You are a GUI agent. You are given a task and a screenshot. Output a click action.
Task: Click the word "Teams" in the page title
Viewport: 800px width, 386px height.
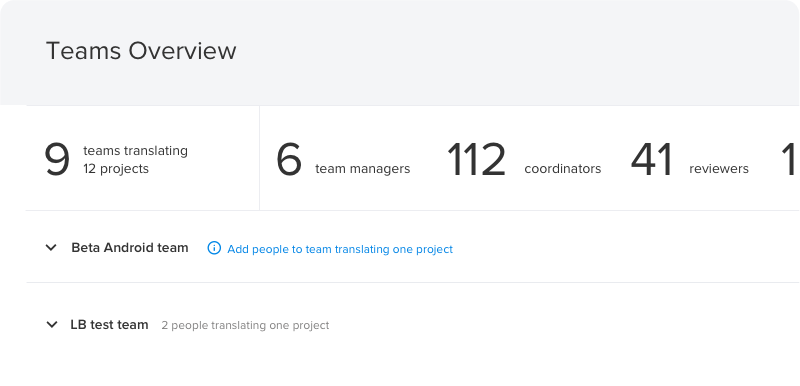pos(84,51)
